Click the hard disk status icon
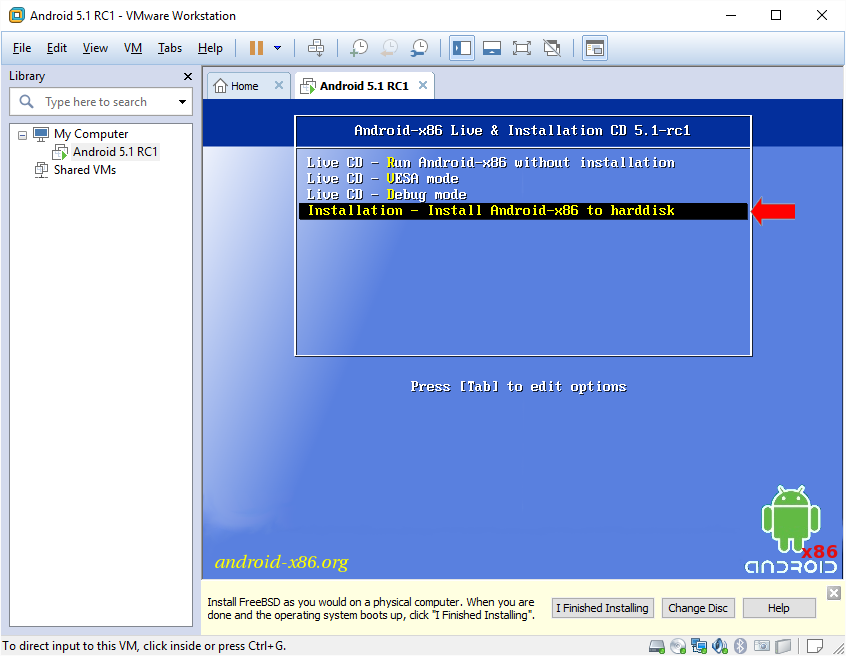This screenshot has width=846, height=656. (657, 646)
